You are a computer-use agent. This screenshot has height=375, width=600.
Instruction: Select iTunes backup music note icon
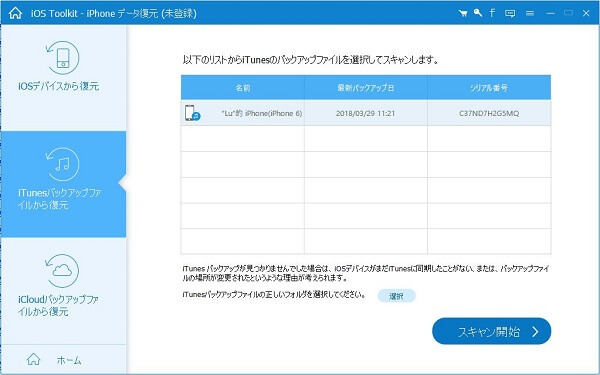coord(62,164)
